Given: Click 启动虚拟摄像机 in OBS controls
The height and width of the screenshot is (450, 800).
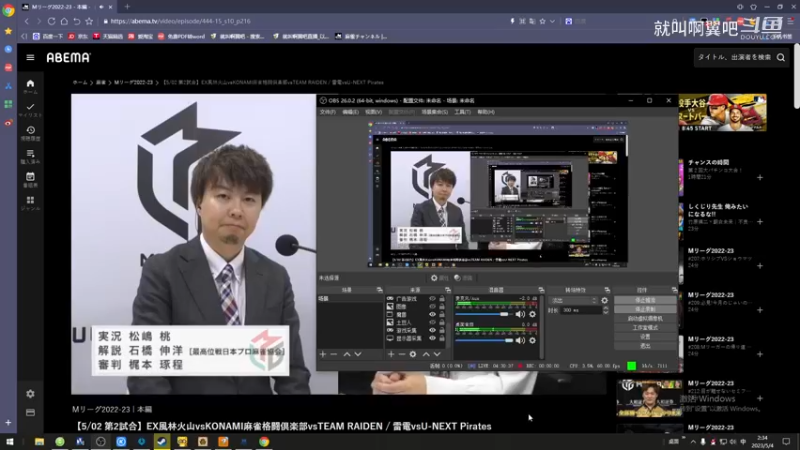Looking at the screenshot, I should [645, 319].
